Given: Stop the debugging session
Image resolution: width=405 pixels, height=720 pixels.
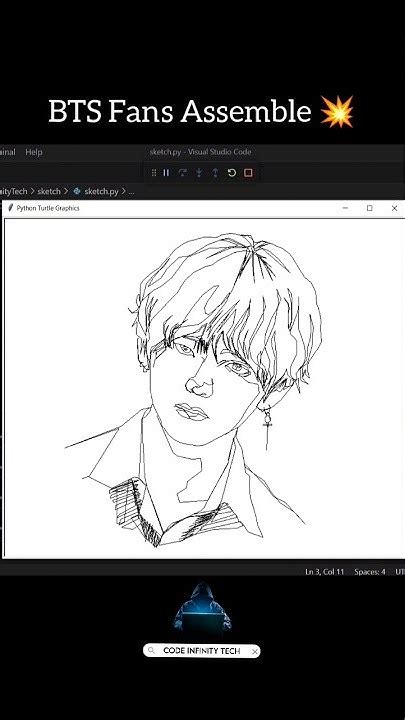Looking at the screenshot, I should click(248, 173).
